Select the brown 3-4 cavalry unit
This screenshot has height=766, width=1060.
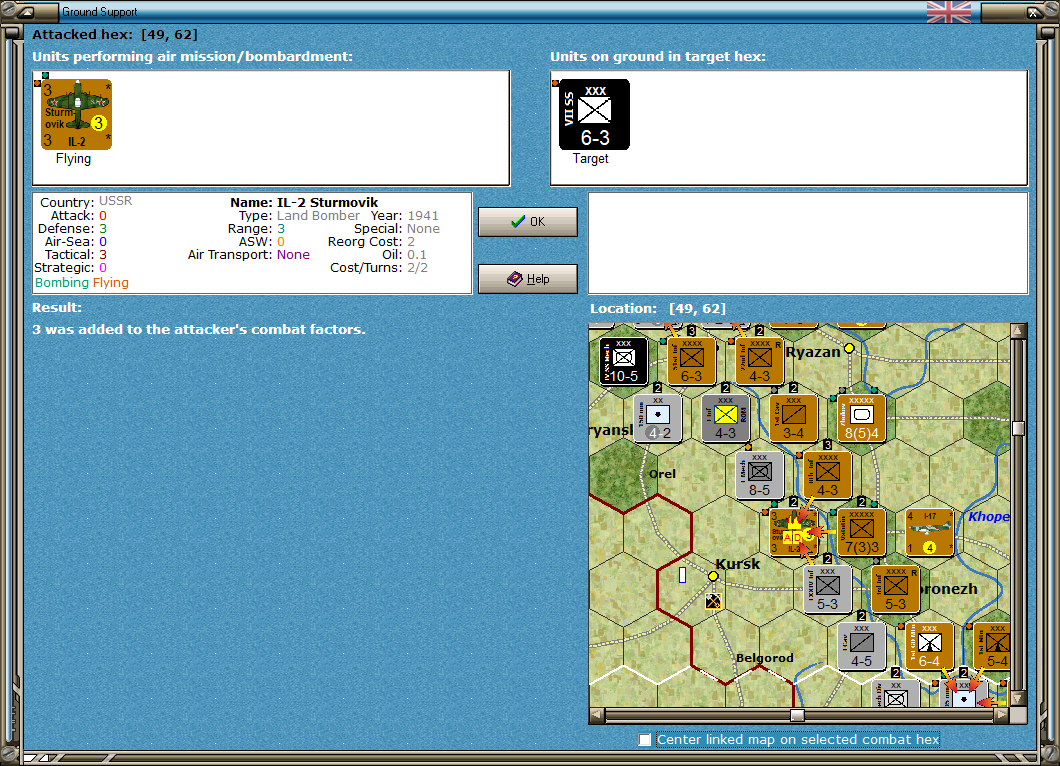click(x=794, y=418)
